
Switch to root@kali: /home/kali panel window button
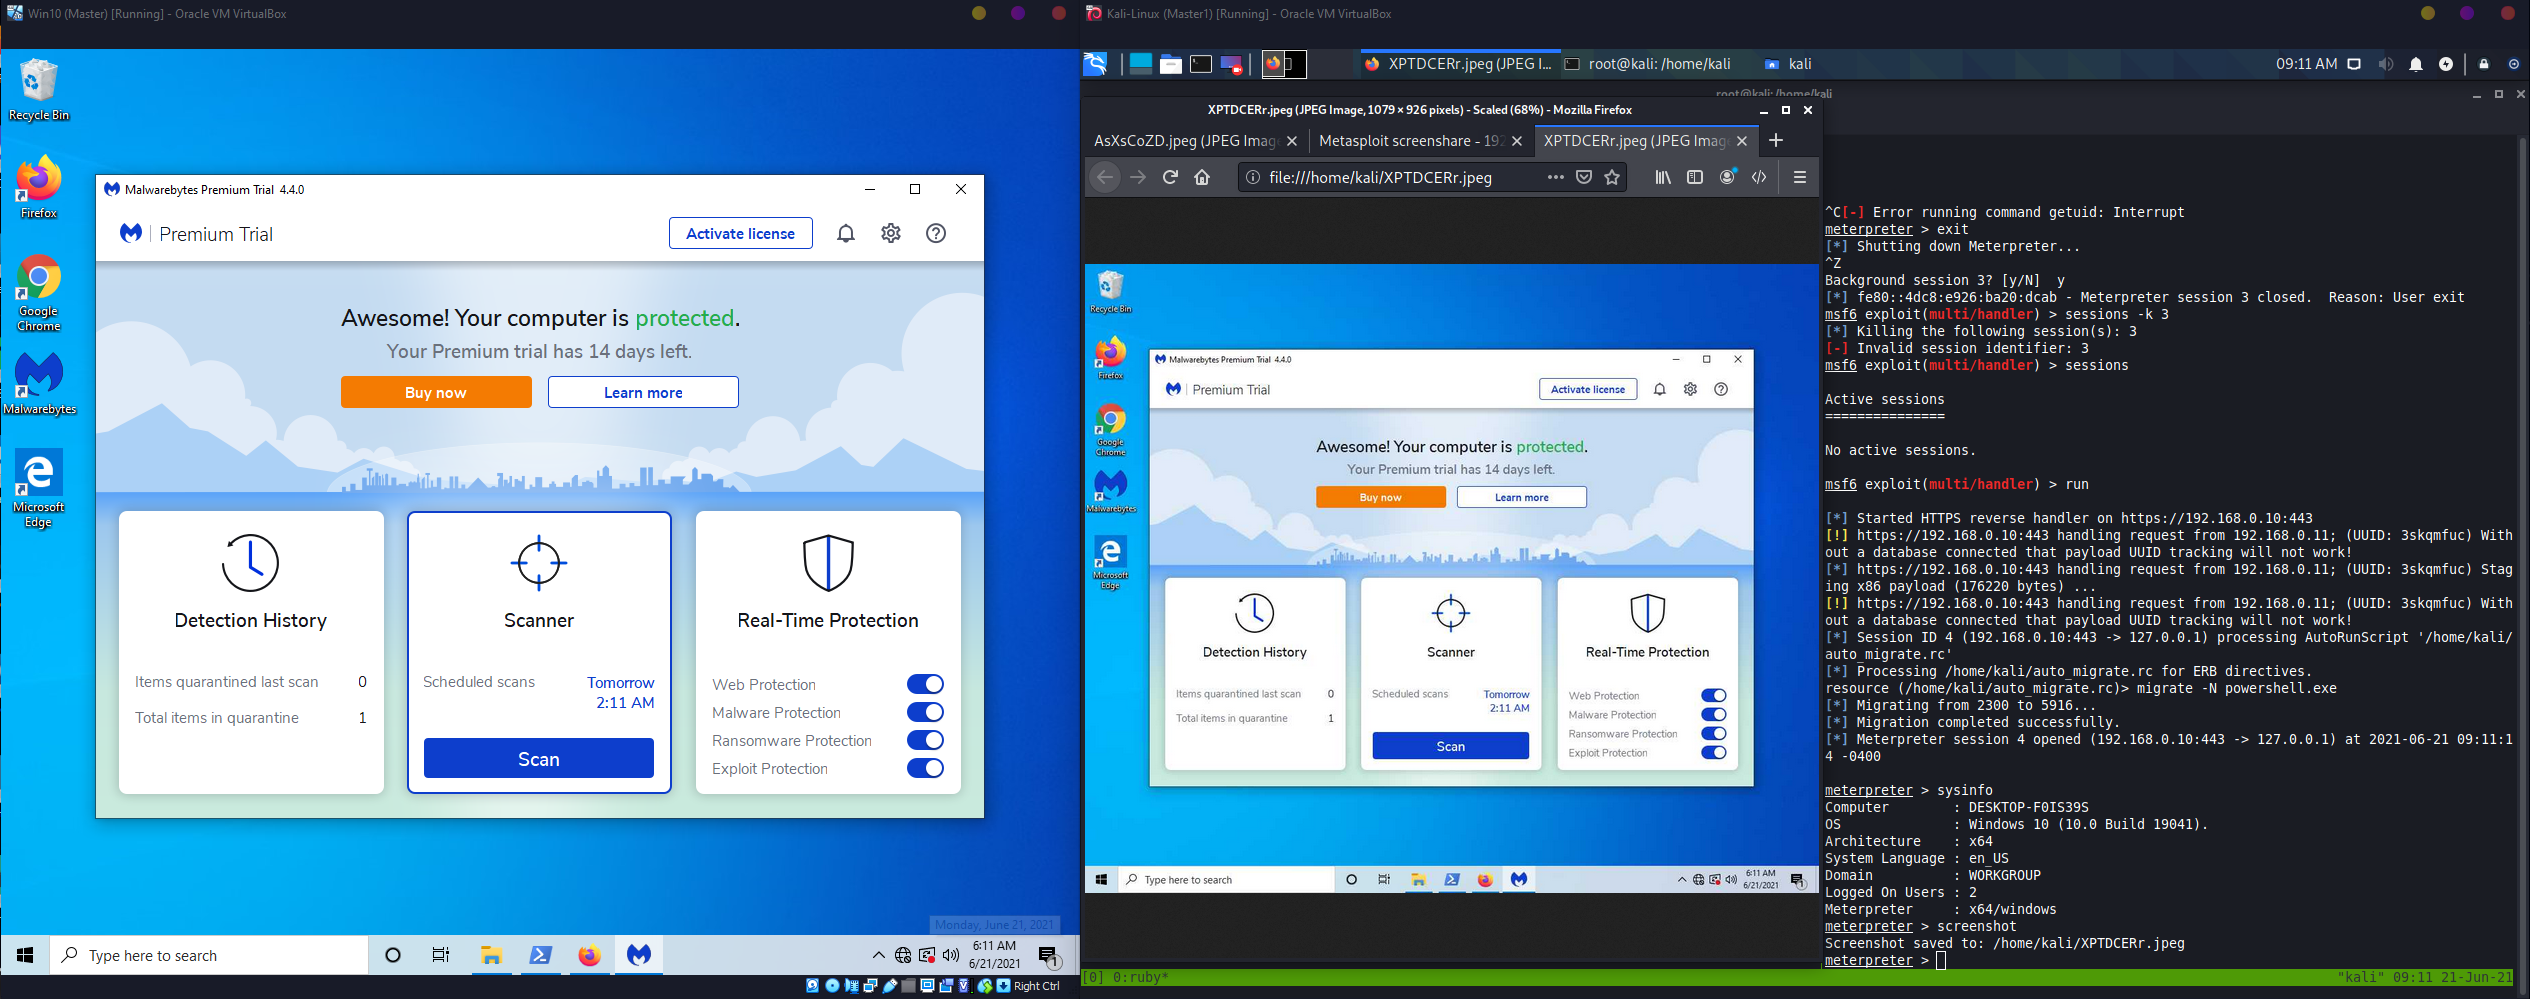coord(1648,64)
